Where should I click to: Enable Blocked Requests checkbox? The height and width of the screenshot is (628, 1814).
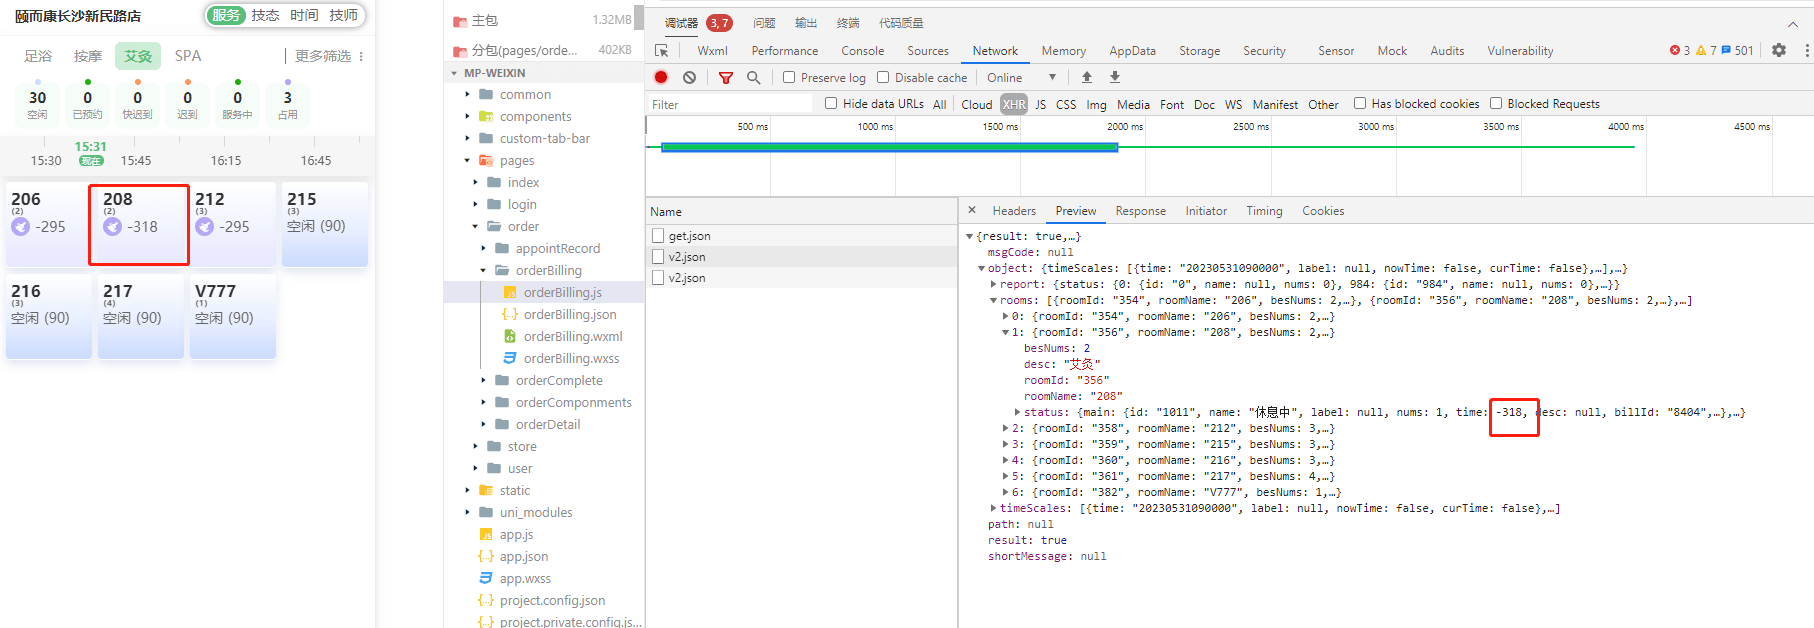click(x=1496, y=103)
